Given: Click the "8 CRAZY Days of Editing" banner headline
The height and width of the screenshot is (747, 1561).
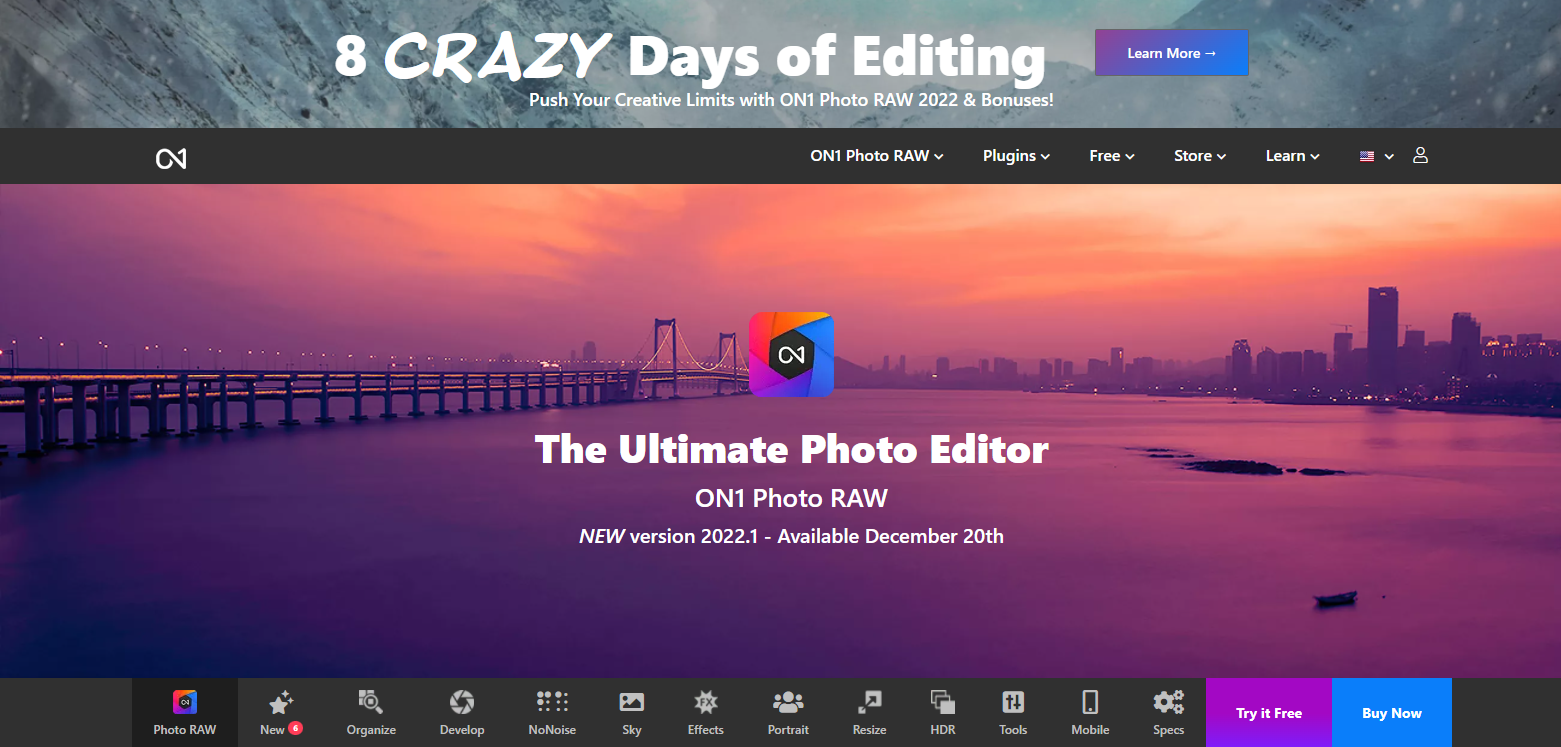Looking at the screenshot, I should pyautogui.click(x=689, y=56).
